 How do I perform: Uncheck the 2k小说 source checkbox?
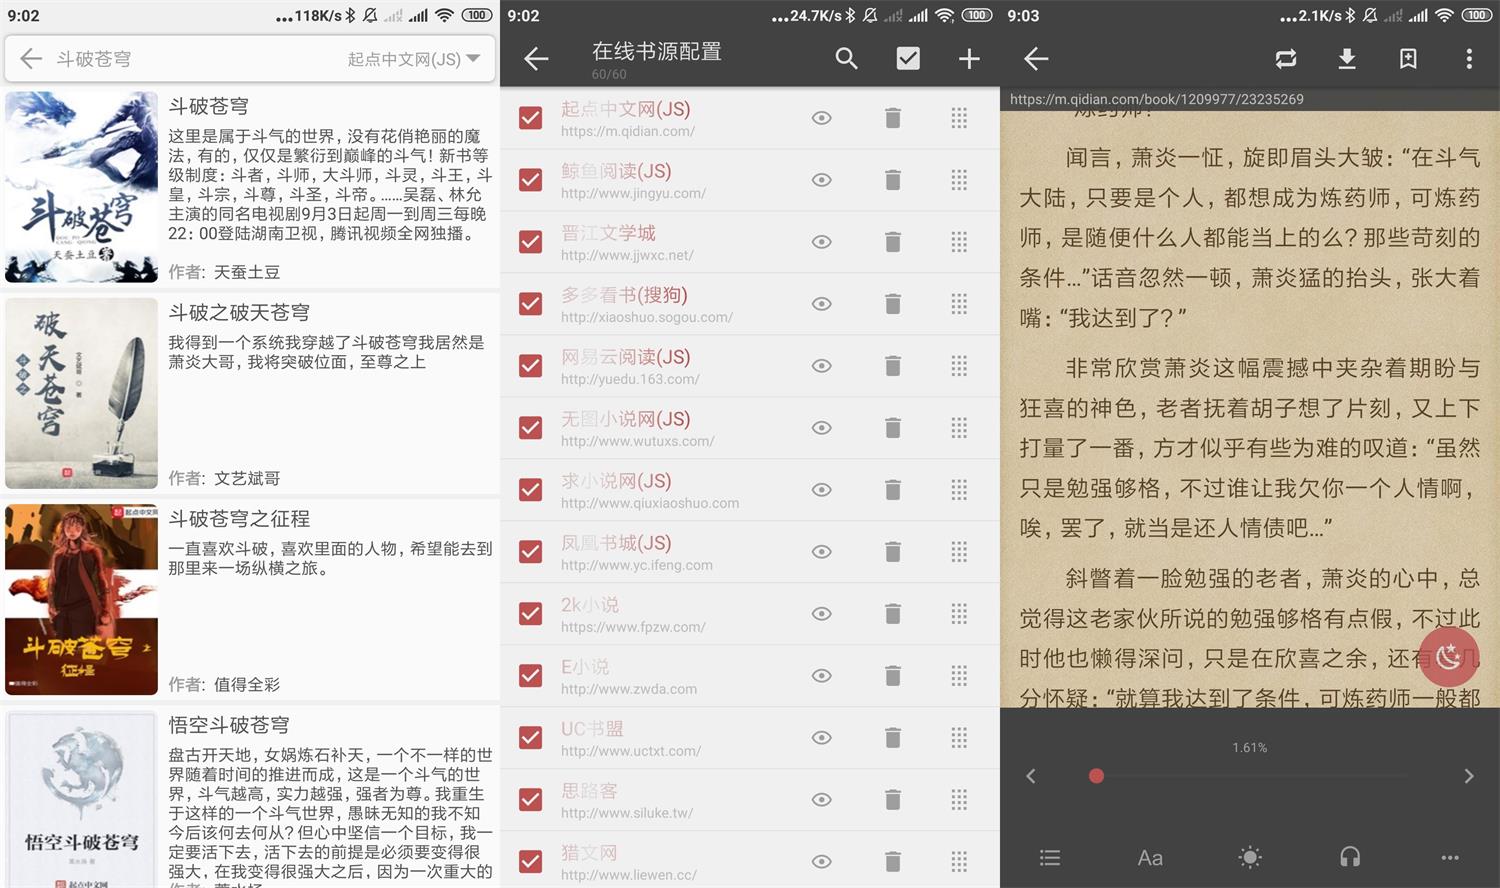tap(531, 613)
